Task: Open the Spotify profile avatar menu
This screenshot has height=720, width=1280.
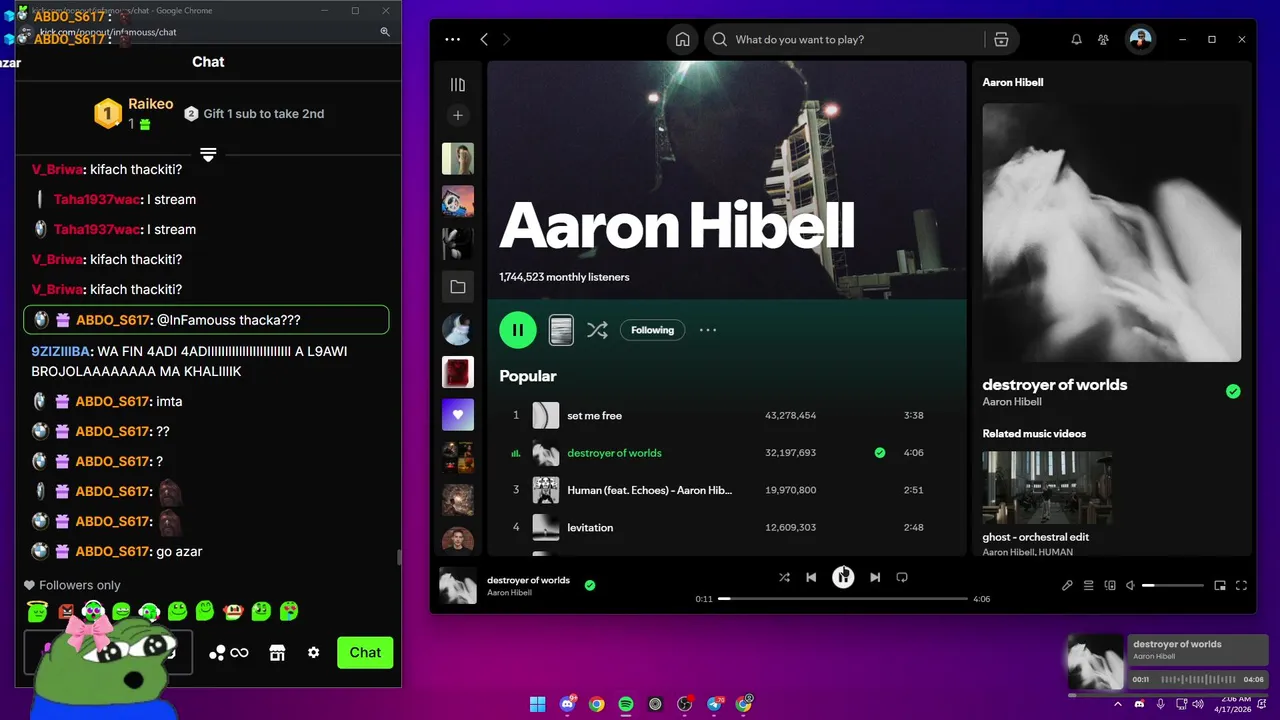Action: [1140, 40]
